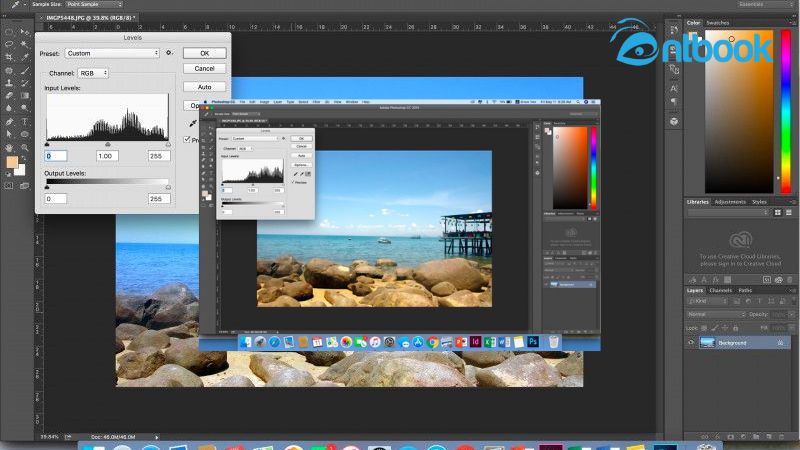
Task: Toggle lock image pixels in Layers panel
Action: [714, 328]
